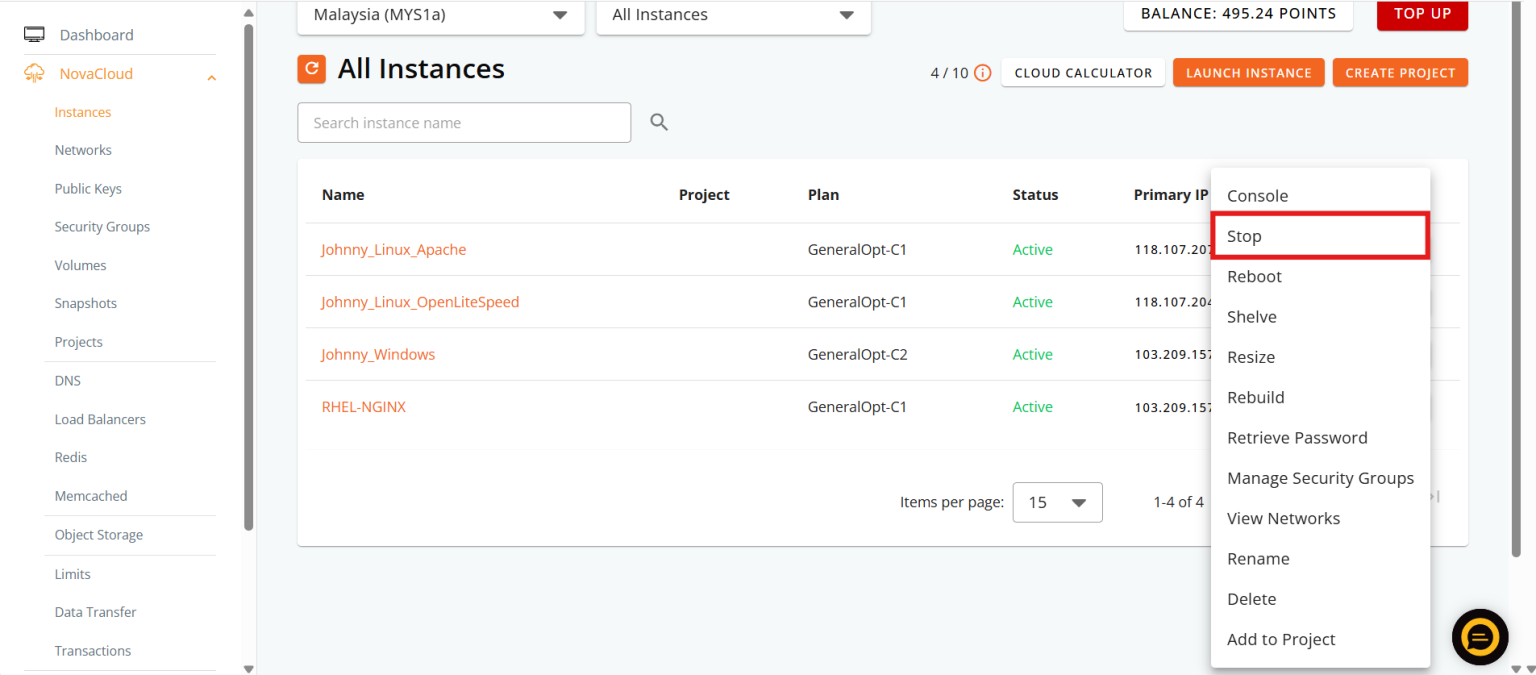The image size is (1536, 675).
Task: Open Security Groups in the sidebar
Action: click(102, 227)
